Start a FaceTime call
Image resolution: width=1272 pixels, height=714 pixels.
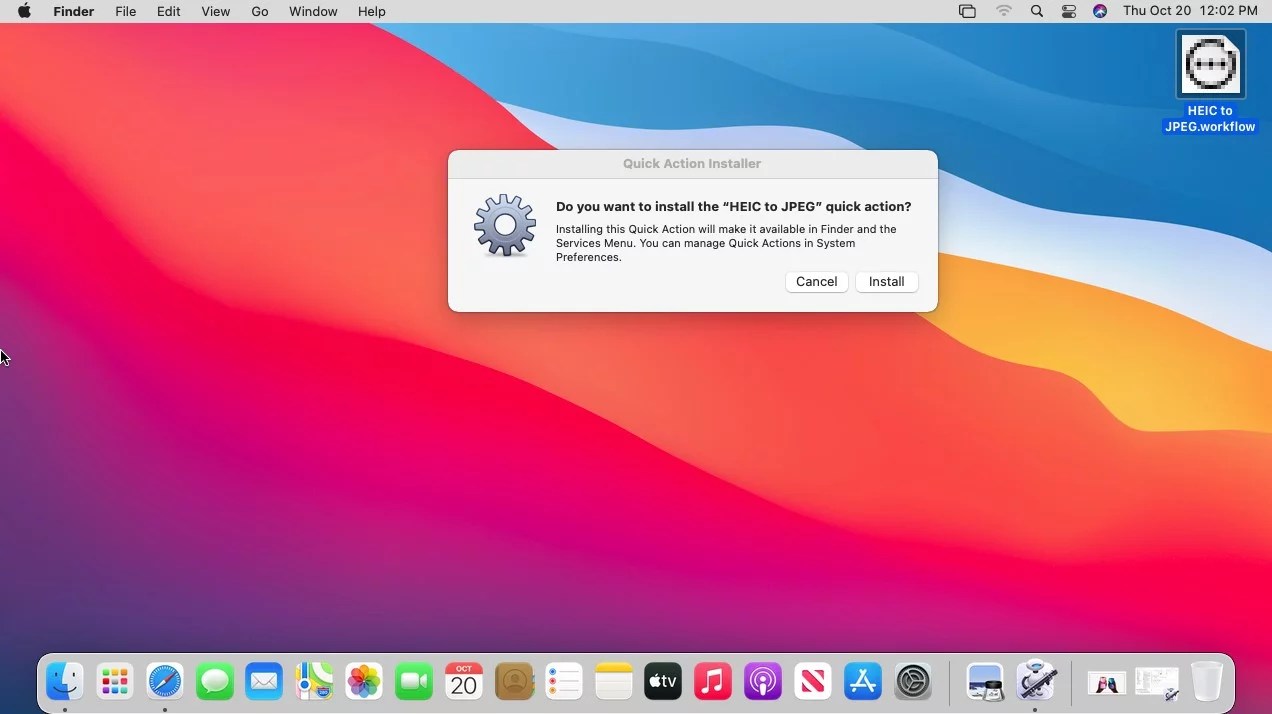(x=414, y=681)
